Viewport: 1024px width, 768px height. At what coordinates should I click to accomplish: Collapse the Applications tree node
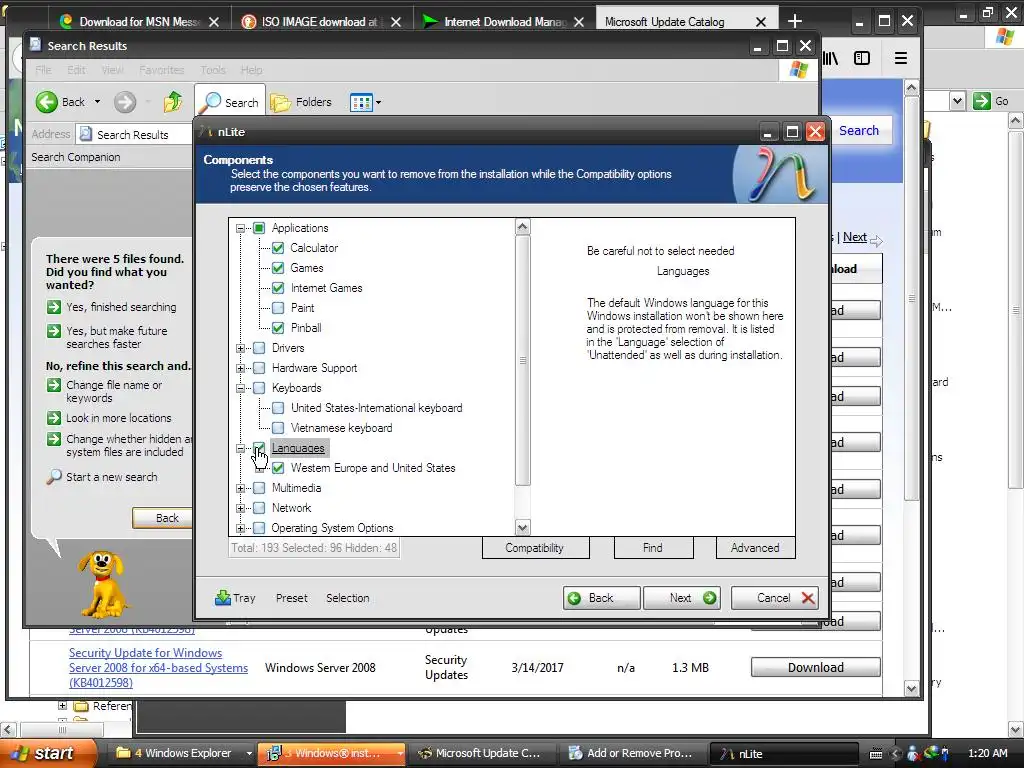[240, 228]
